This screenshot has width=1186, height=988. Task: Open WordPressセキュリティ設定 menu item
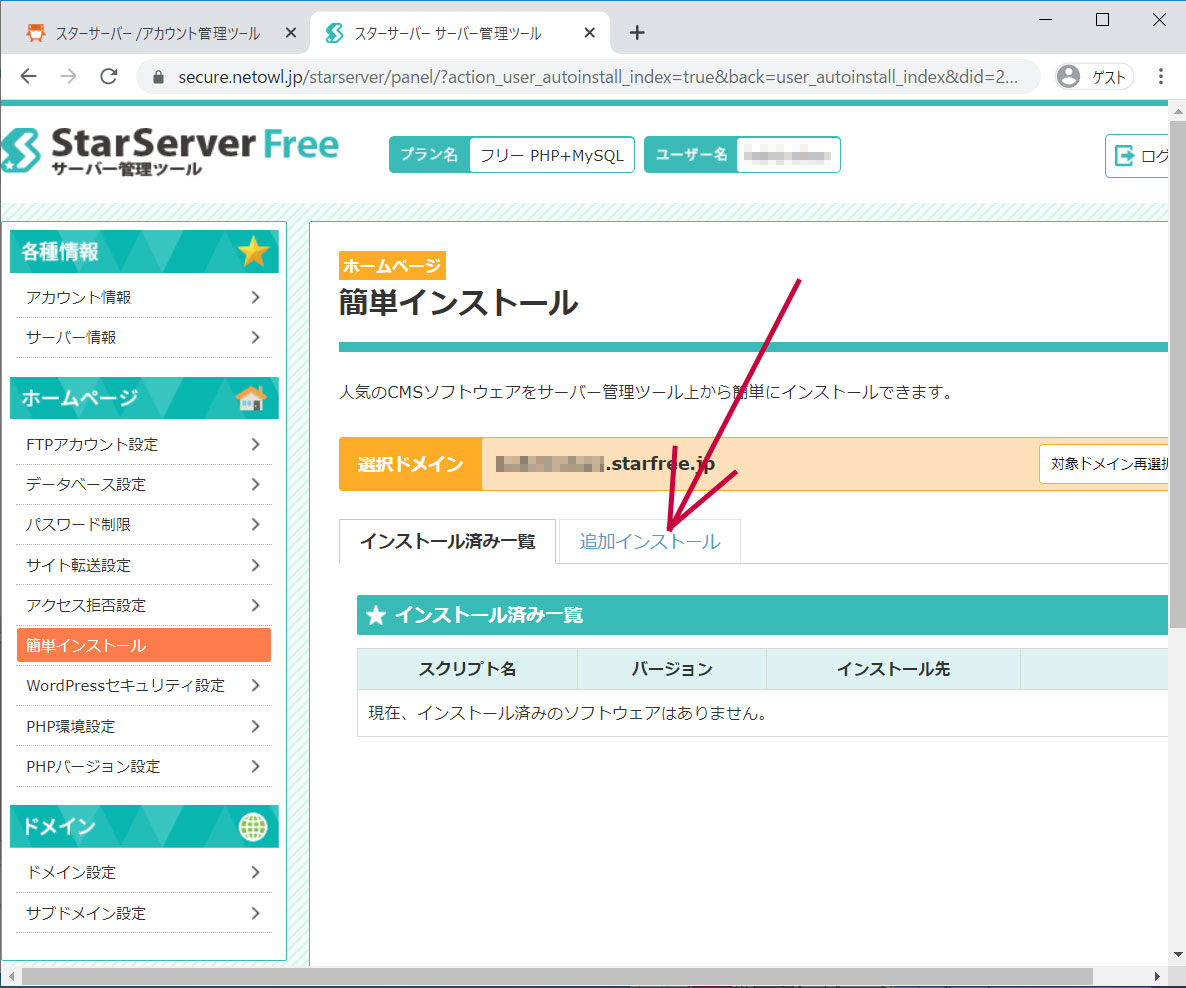(x=144, y=685)
